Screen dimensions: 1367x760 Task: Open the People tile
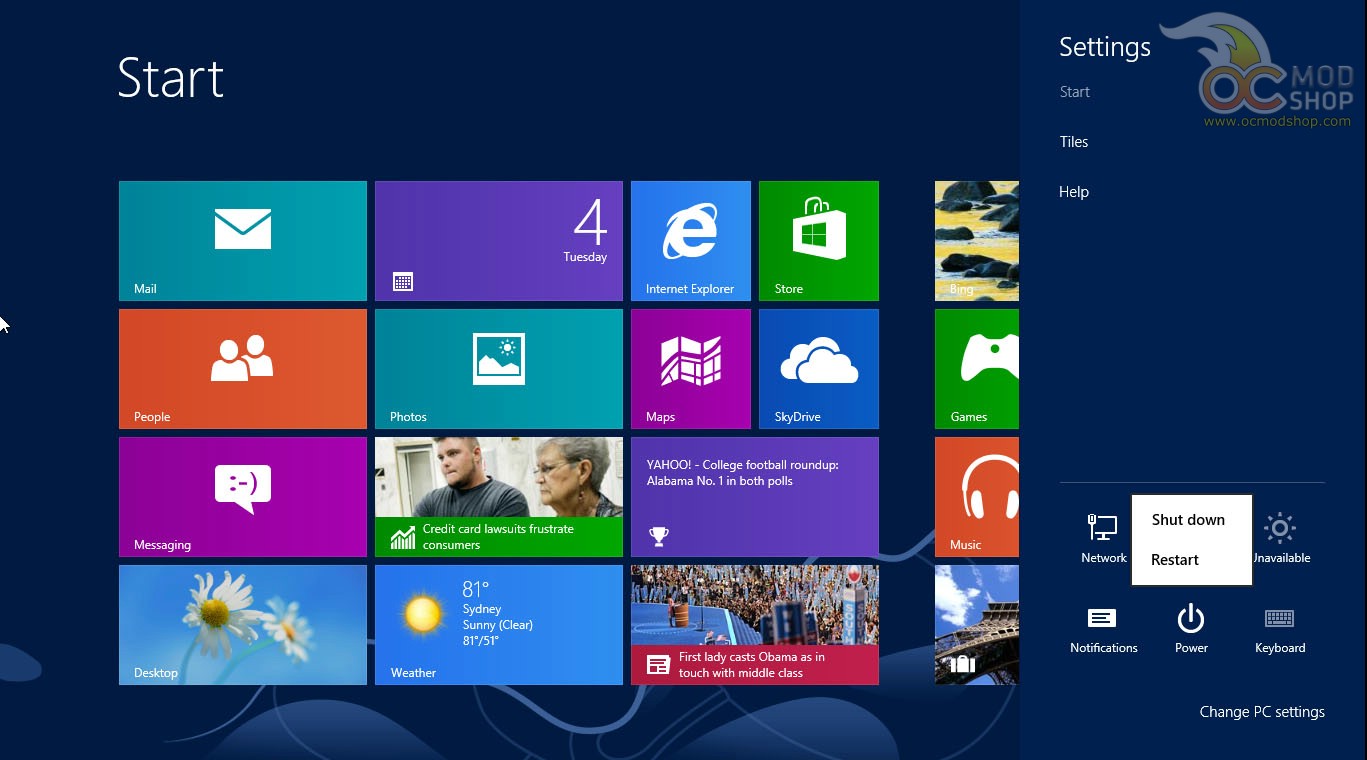pyautogui.click(x=243, y=369)
